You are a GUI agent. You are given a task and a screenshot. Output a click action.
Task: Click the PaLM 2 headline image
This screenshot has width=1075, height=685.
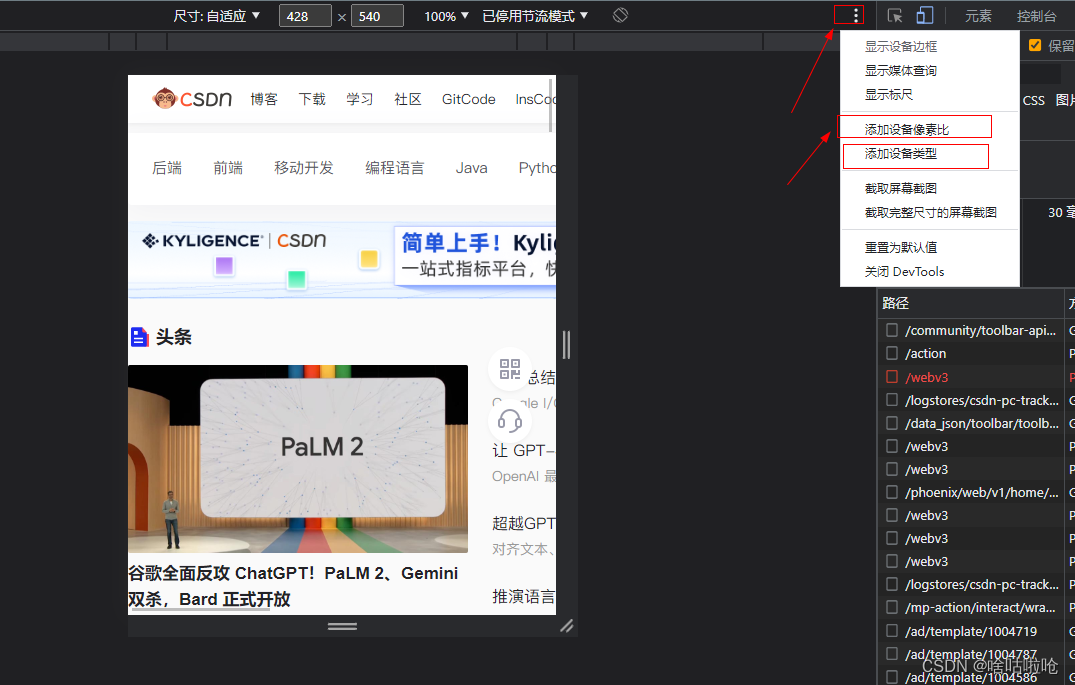click(298, 459)
